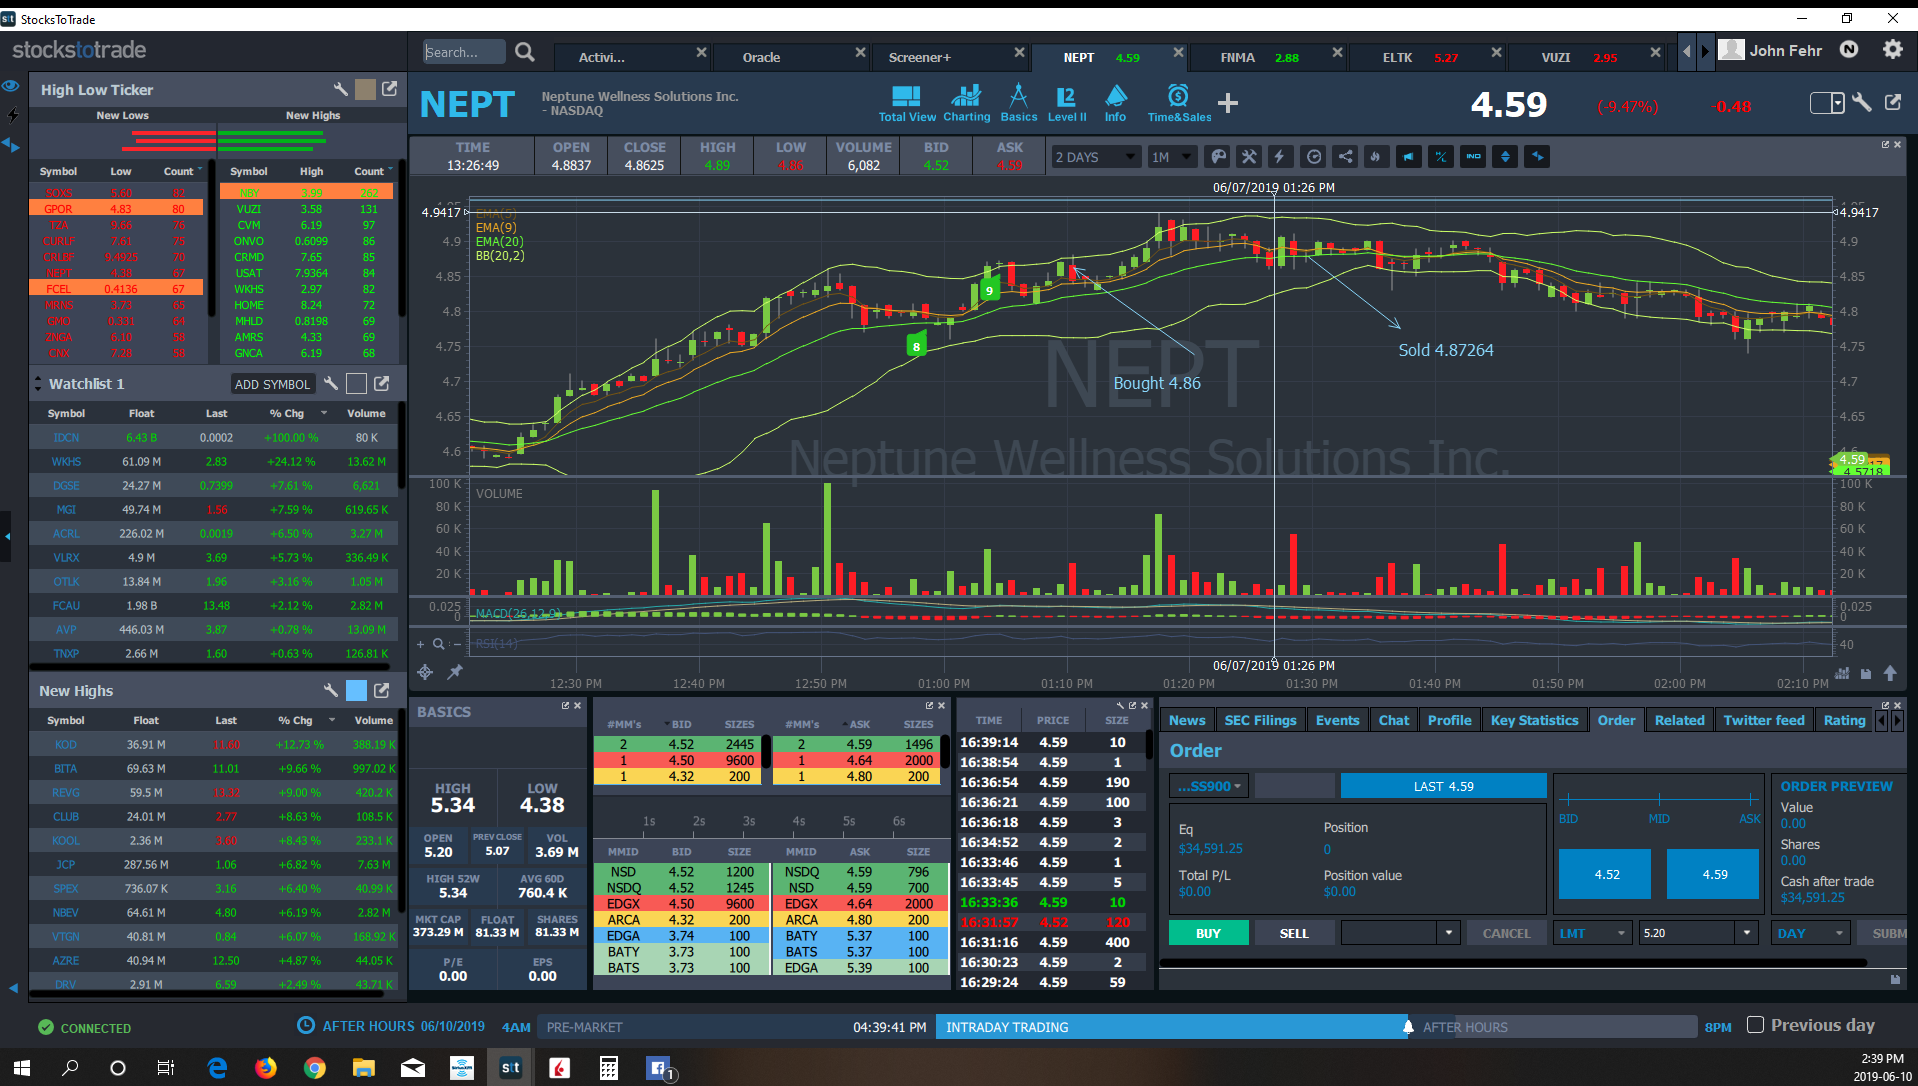Image resolution: width=1918 pixels, height=1086 pixels.
Task: Click the ADD SYMBOL button
Action: tap(272, 384)
